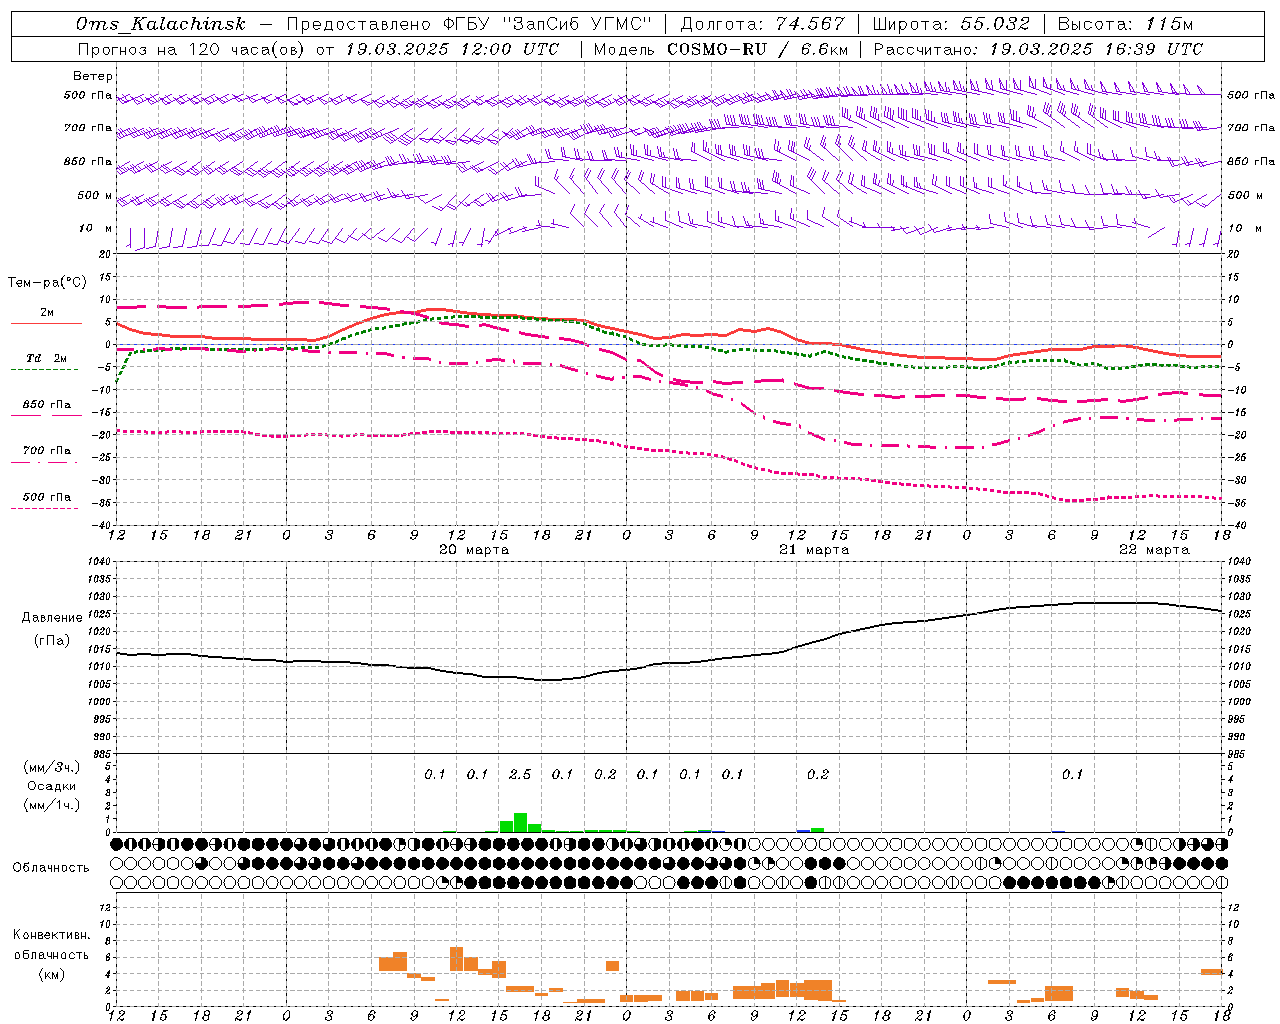Select the longitude value Долгота: 74.567

click(x=762, y=24)
